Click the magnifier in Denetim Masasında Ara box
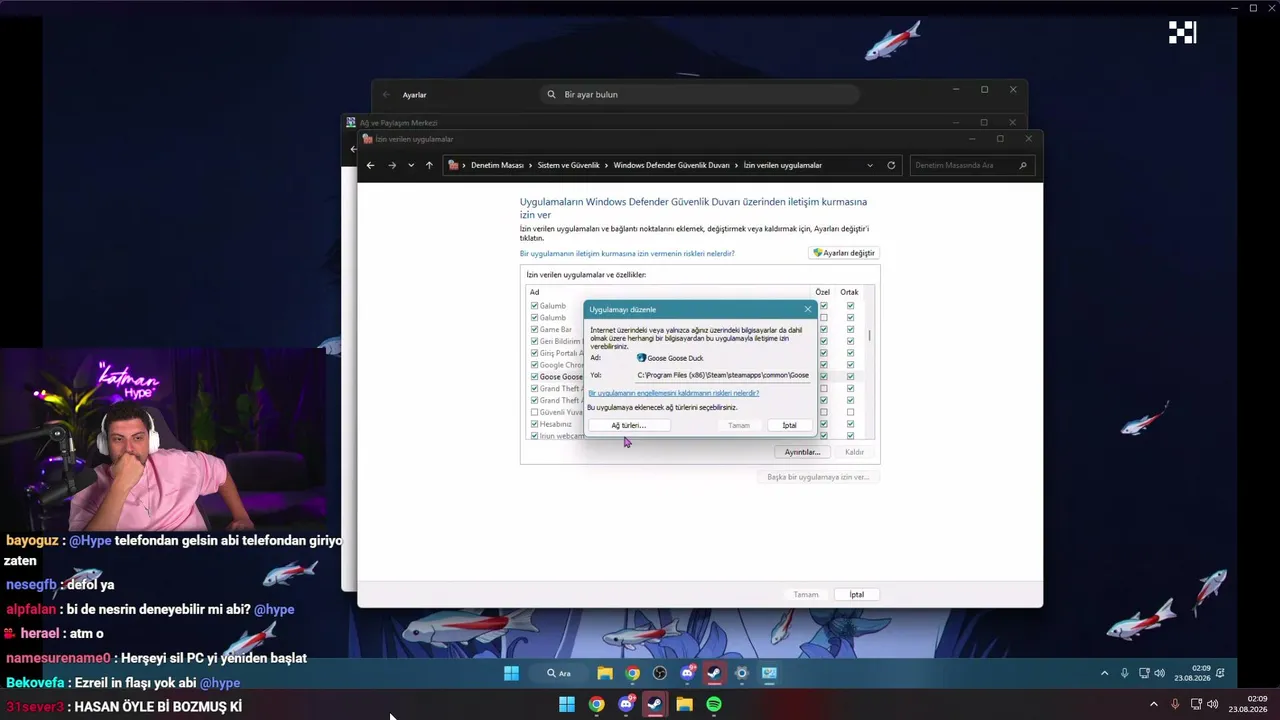Screen dimensions: 1280x720 (x=1022, y=165)
